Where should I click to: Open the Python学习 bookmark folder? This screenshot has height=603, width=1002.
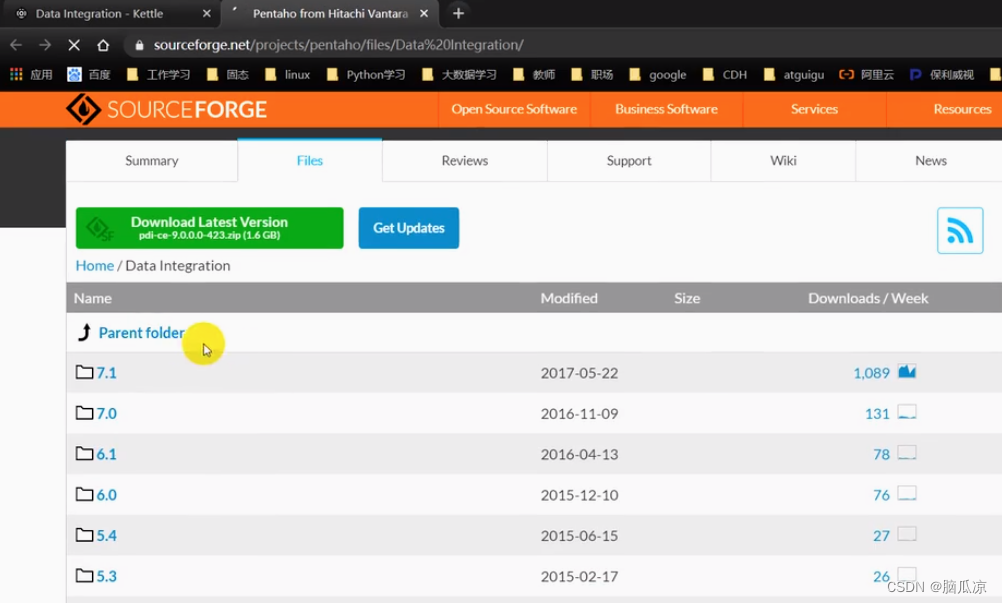point(366,75)
